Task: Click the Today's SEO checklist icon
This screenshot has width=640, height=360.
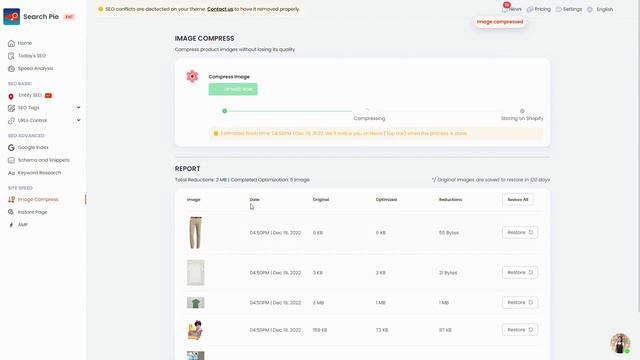Action: pyautogui.click(x=11, y=56)
